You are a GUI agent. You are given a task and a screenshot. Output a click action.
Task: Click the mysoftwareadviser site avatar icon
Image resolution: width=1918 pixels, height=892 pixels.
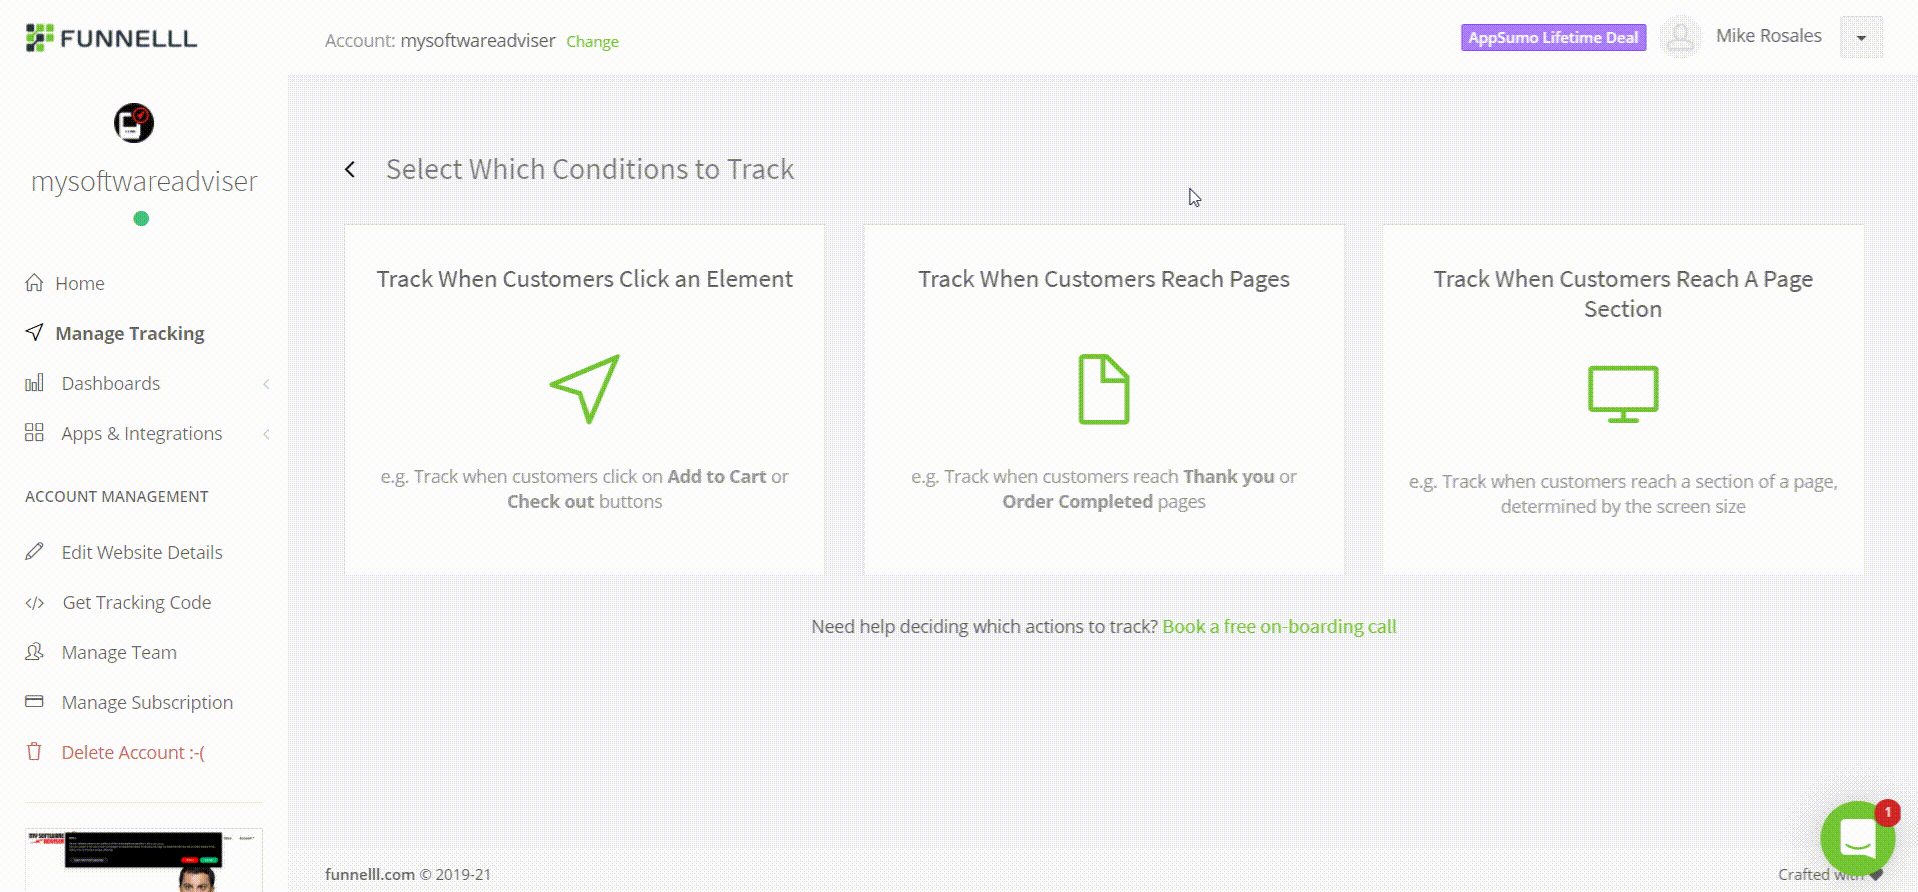pyautogui.click(x=134, y=123)
